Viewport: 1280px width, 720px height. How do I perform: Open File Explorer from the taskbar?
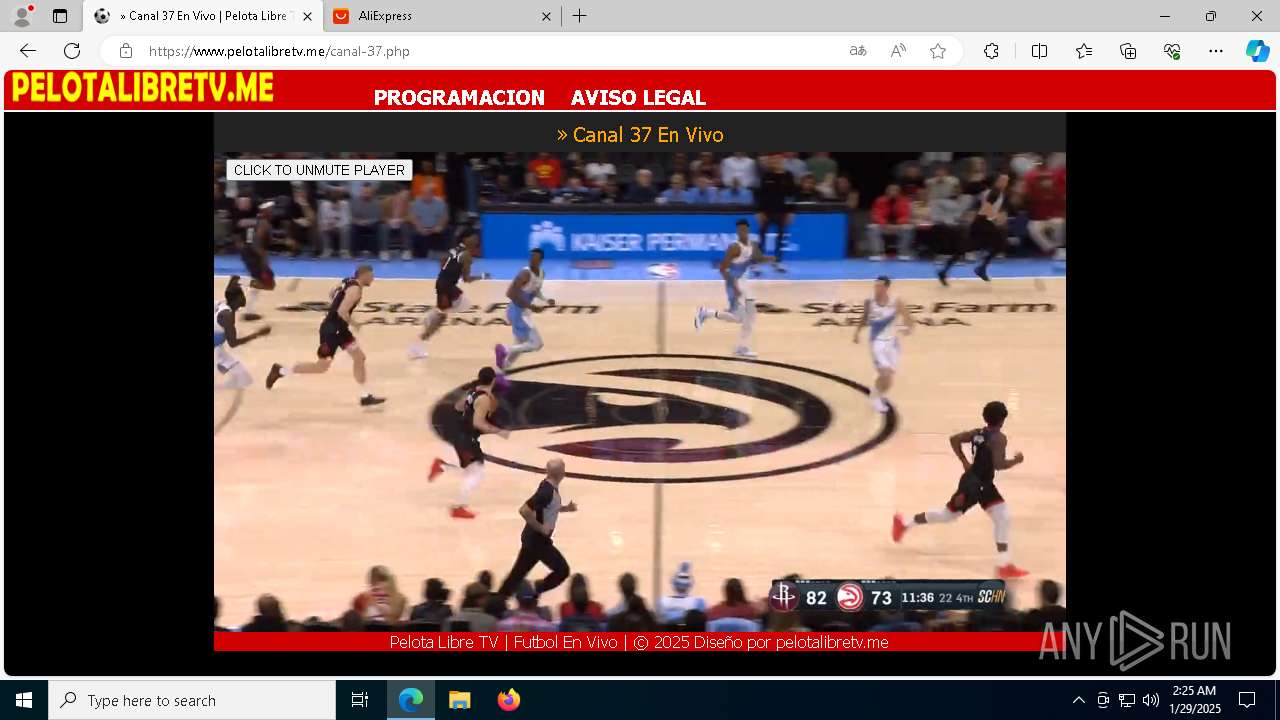point(459,700)
